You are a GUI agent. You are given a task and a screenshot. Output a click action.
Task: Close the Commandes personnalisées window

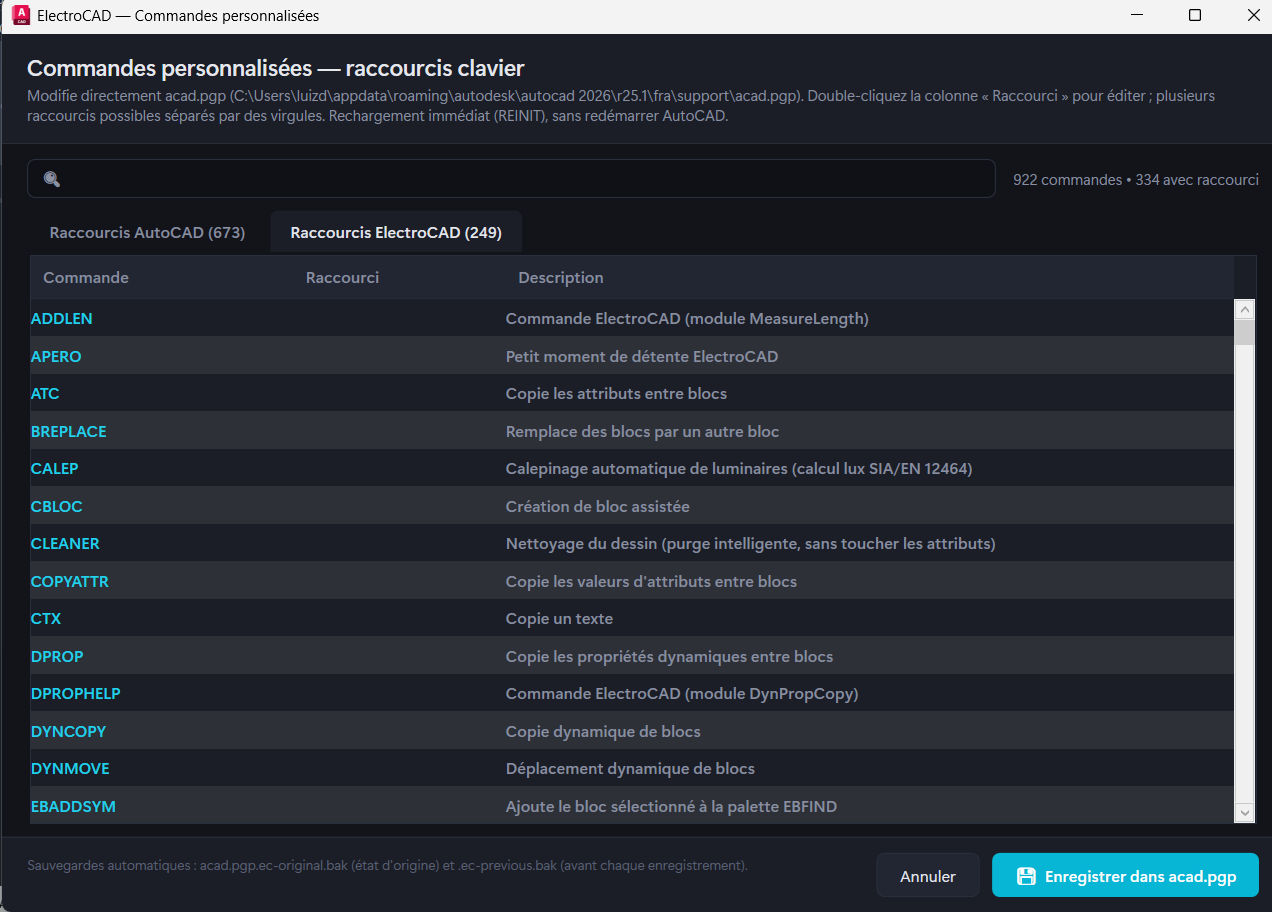[x=1253, y=16]
